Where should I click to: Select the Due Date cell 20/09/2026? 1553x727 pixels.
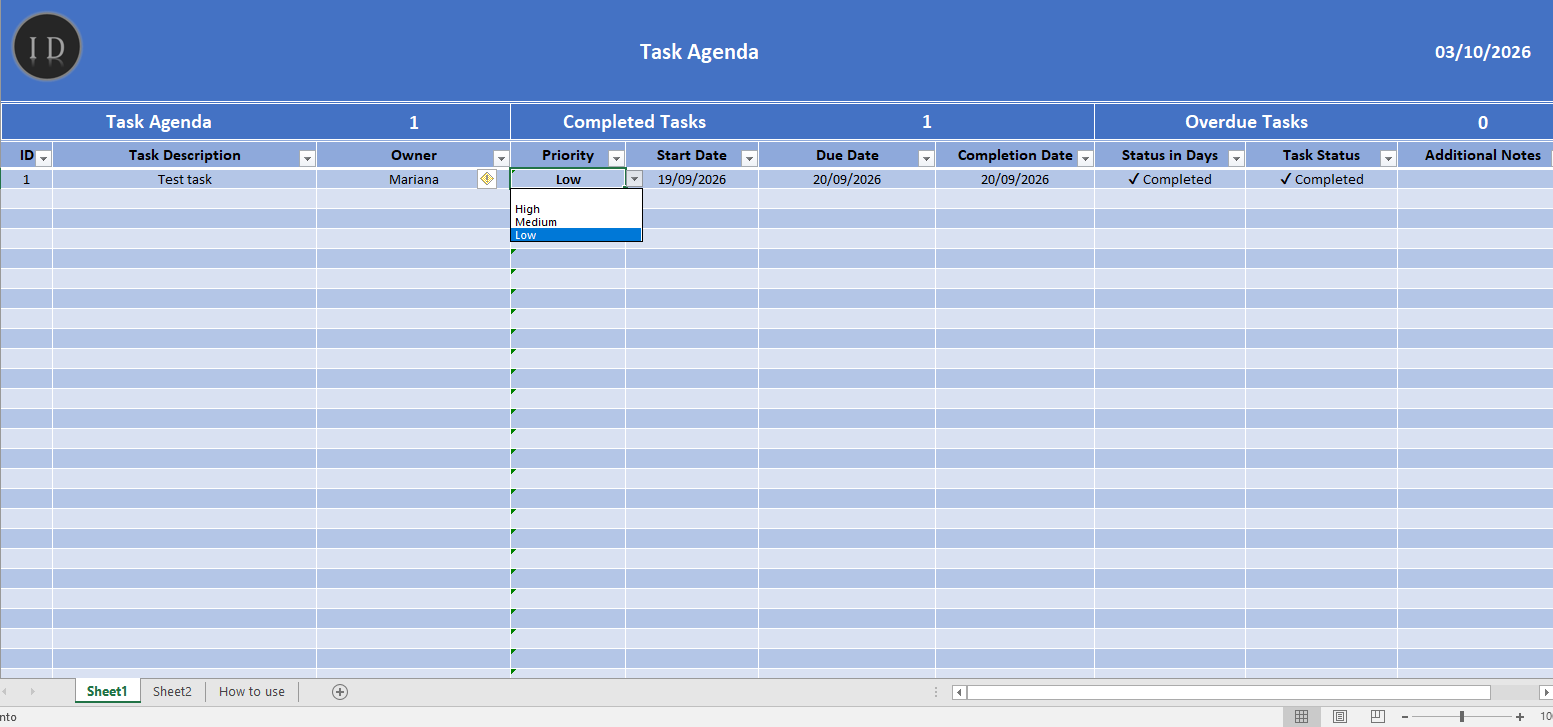847,180
